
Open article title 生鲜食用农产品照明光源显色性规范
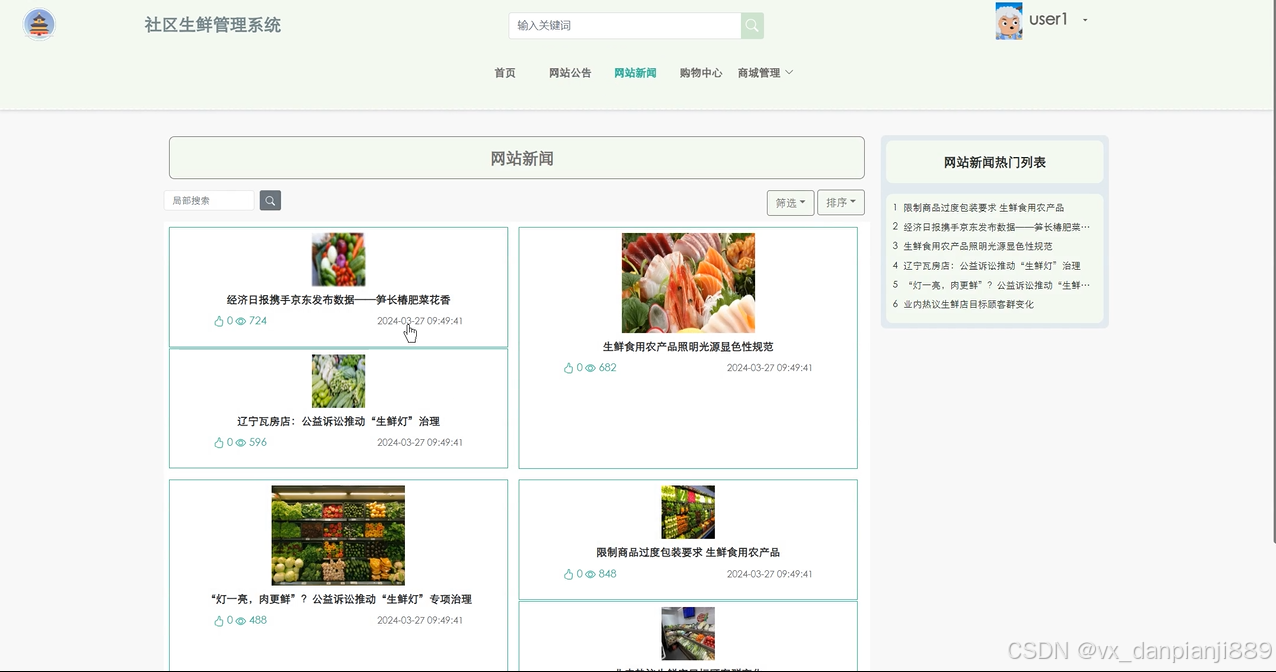688,347
